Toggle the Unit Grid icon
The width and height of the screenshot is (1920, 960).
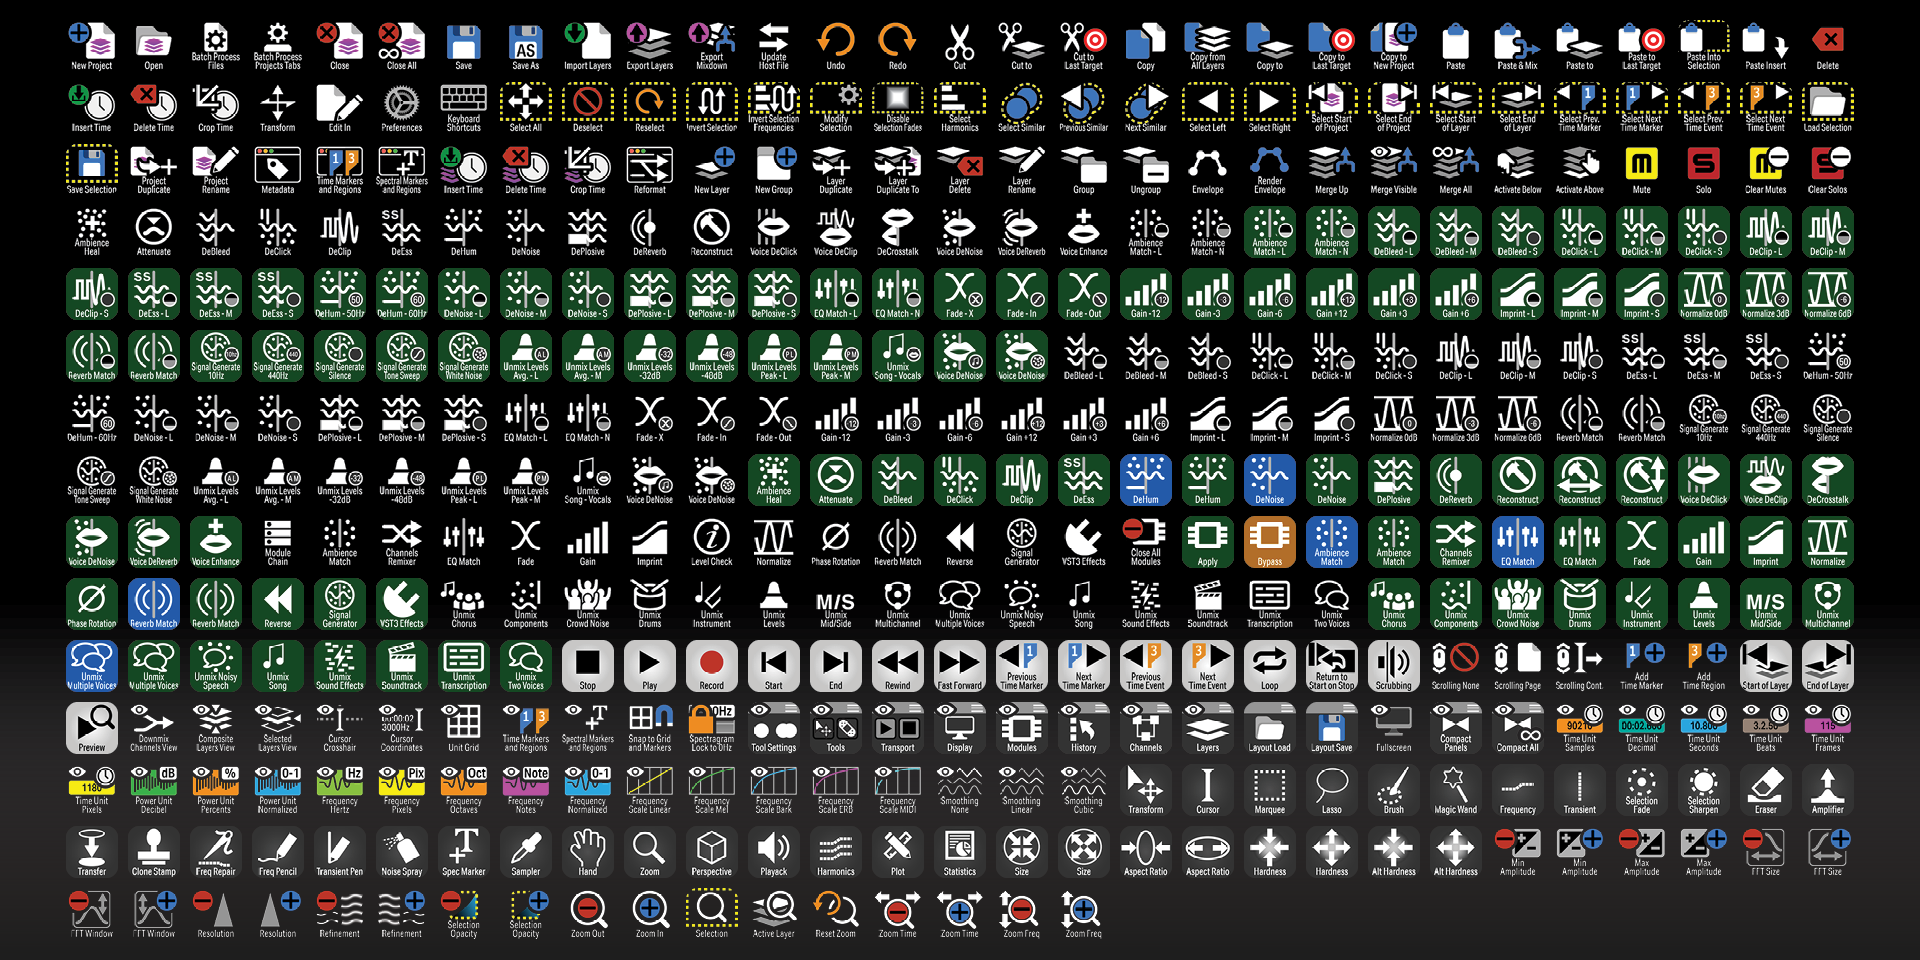(463, 728)
